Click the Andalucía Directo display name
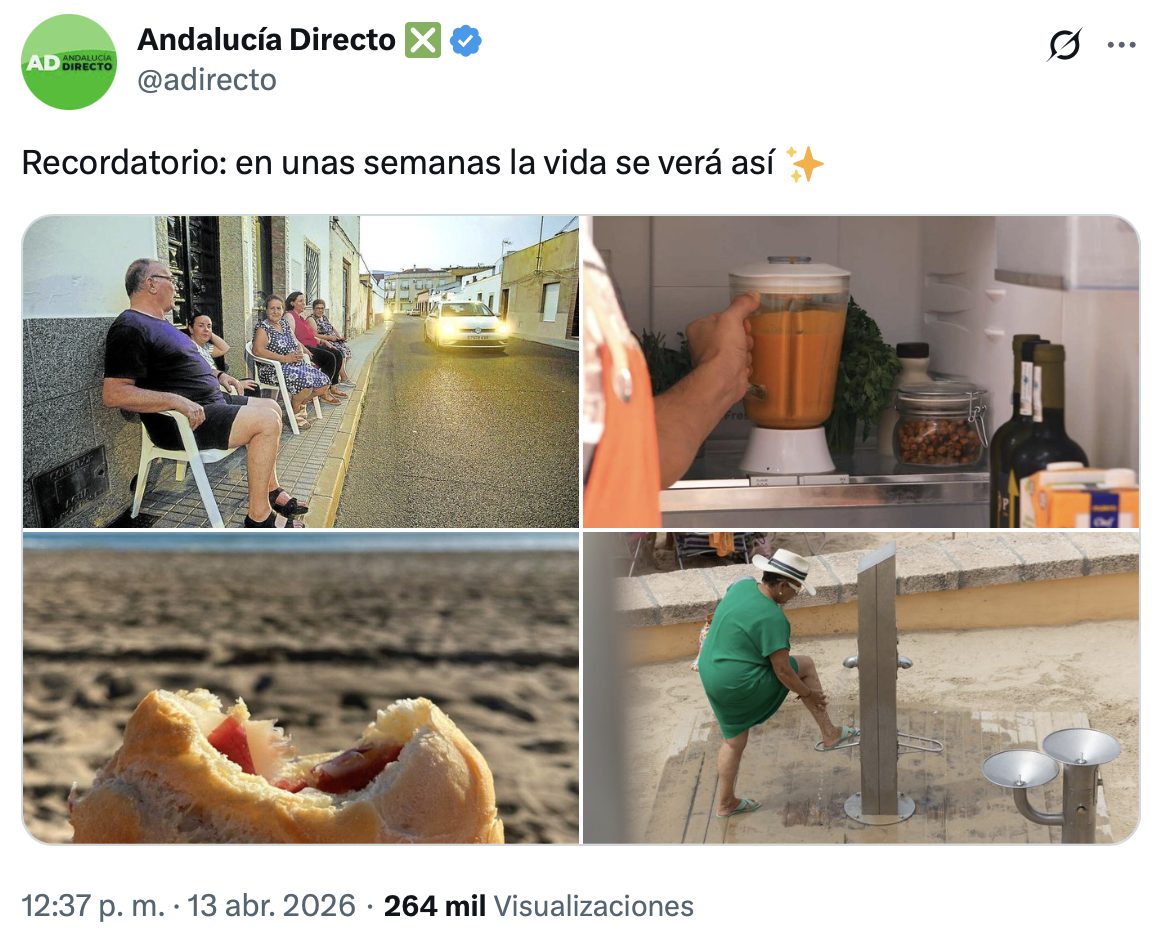The height and width of the screenshot is (934, 1158). click(267, 40)
